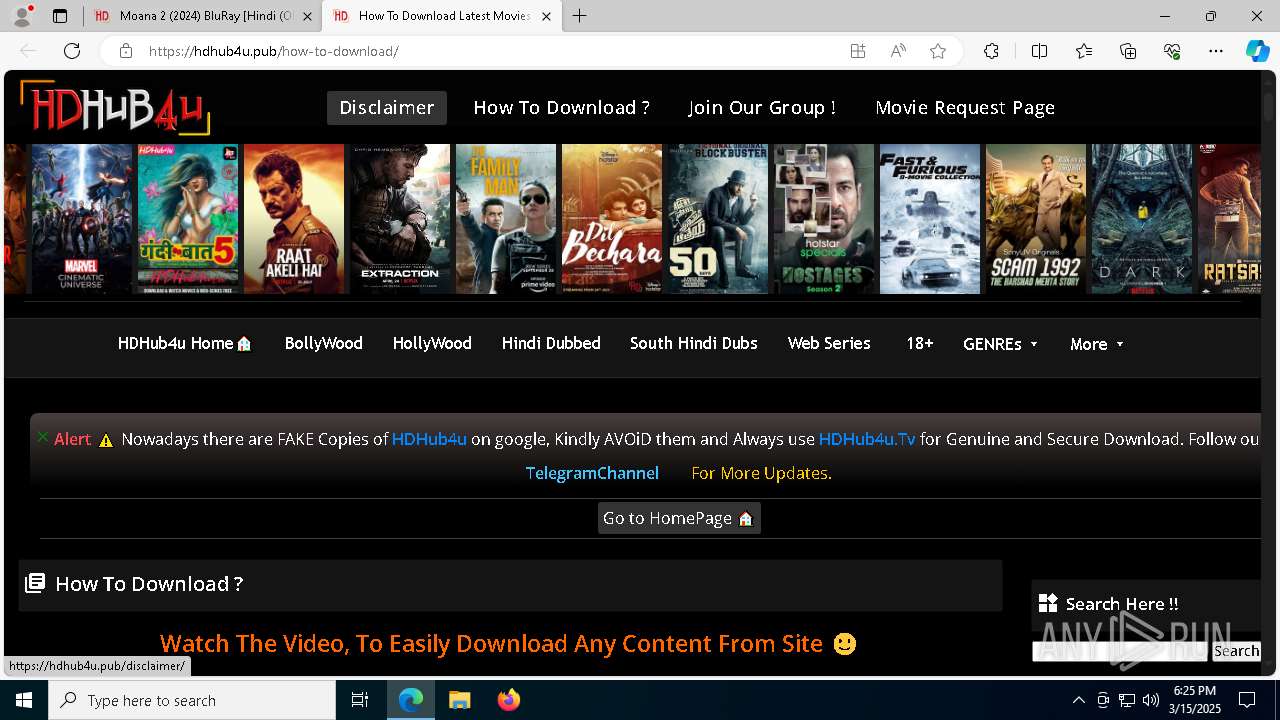
Task: Open the Disclaimer page
Action: [x=387, y=108]
